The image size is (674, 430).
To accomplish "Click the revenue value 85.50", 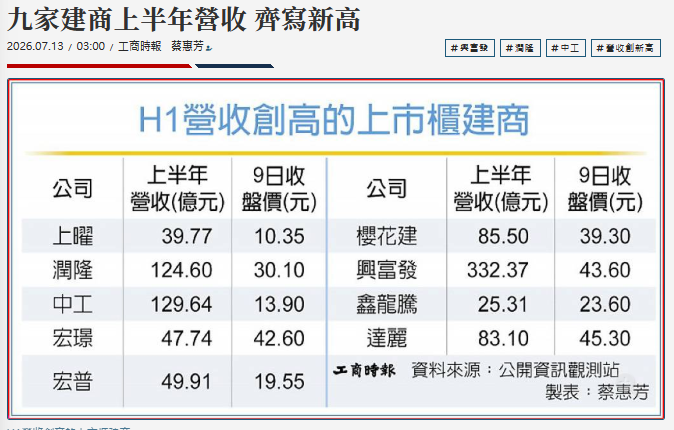I will [503, 236].
